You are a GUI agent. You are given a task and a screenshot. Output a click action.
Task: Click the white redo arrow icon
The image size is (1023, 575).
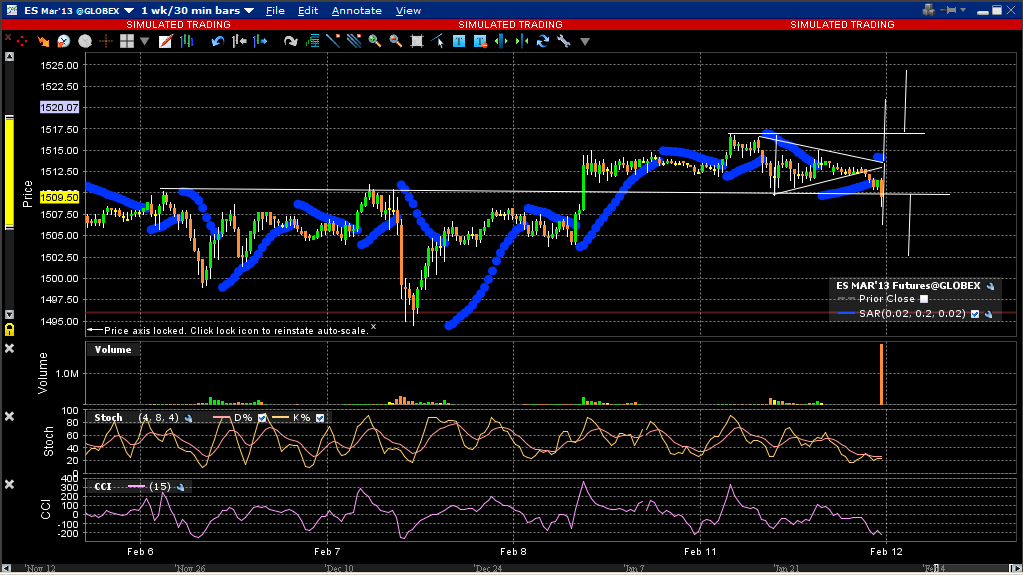(x=290, y=41)
